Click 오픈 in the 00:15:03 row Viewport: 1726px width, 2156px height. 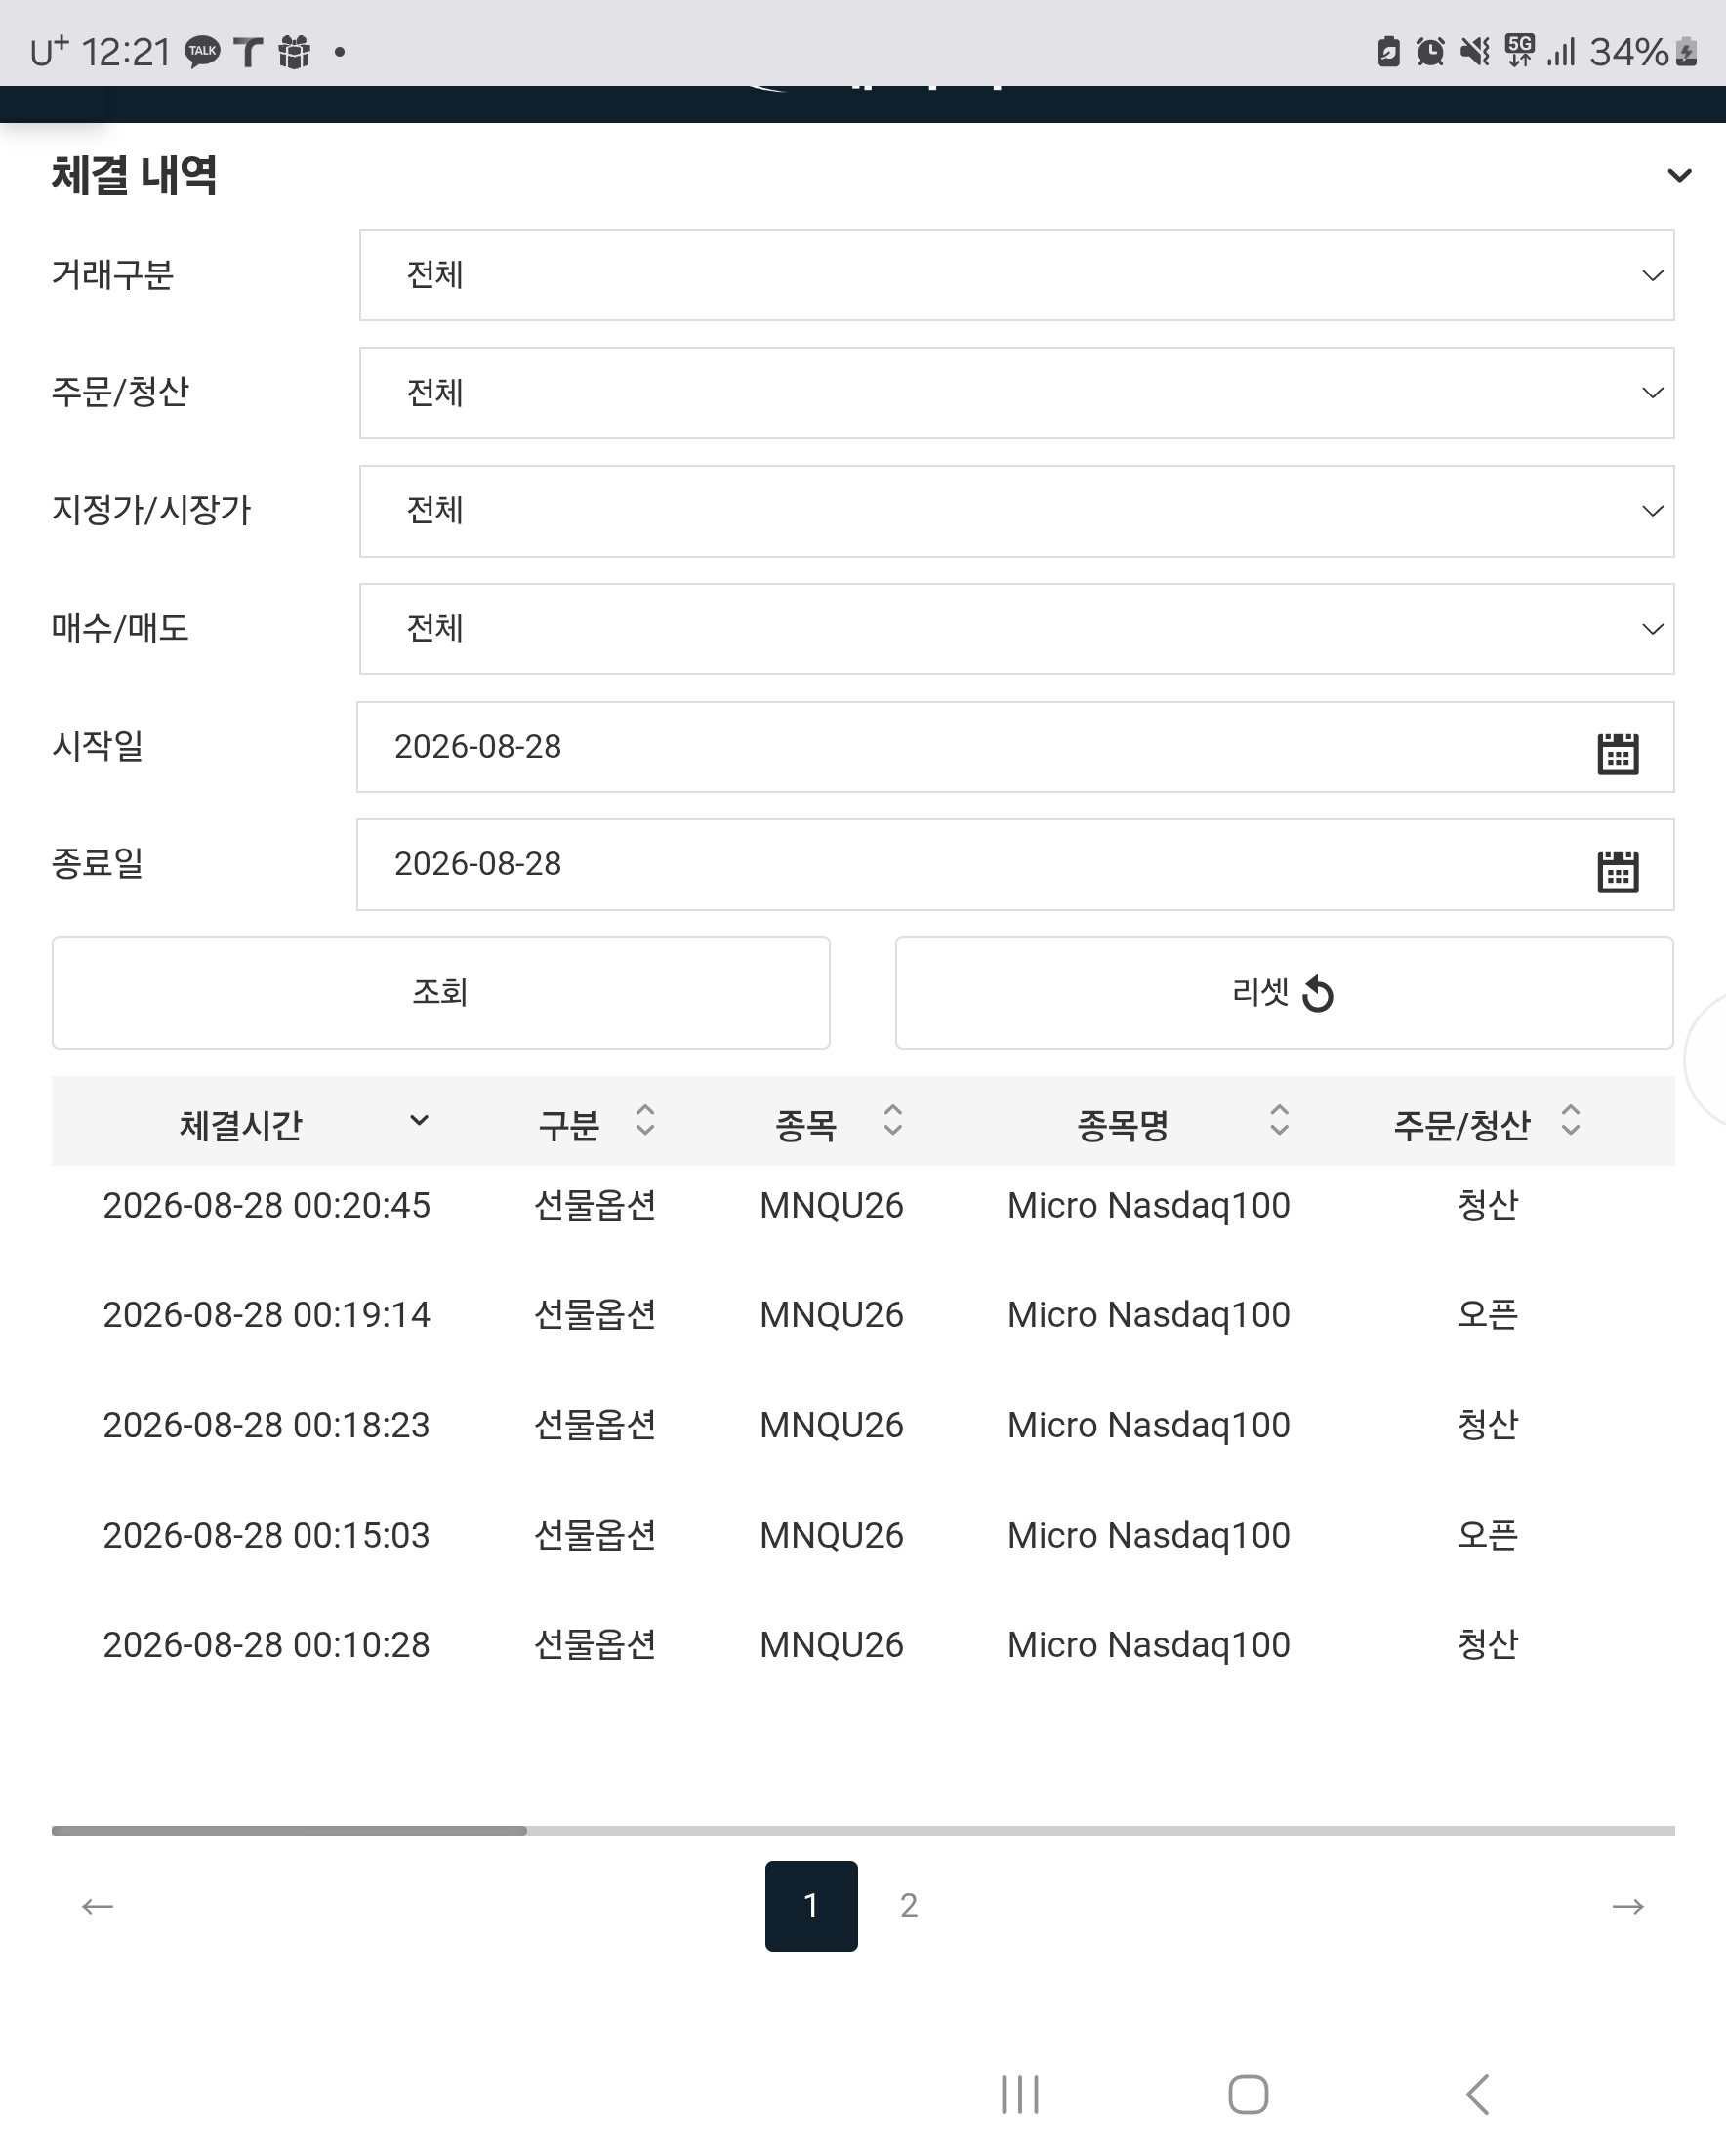1487,1534
